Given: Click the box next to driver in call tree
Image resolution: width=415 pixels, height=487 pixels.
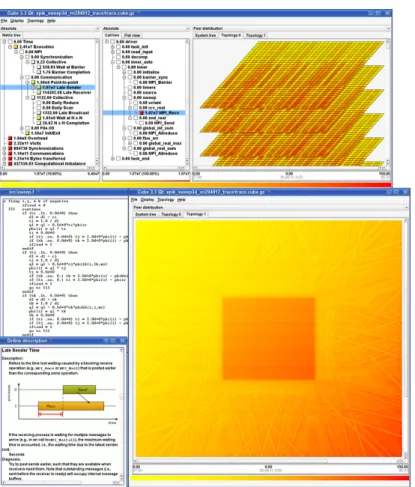Looking at the screenshot, I should (112, 42).
